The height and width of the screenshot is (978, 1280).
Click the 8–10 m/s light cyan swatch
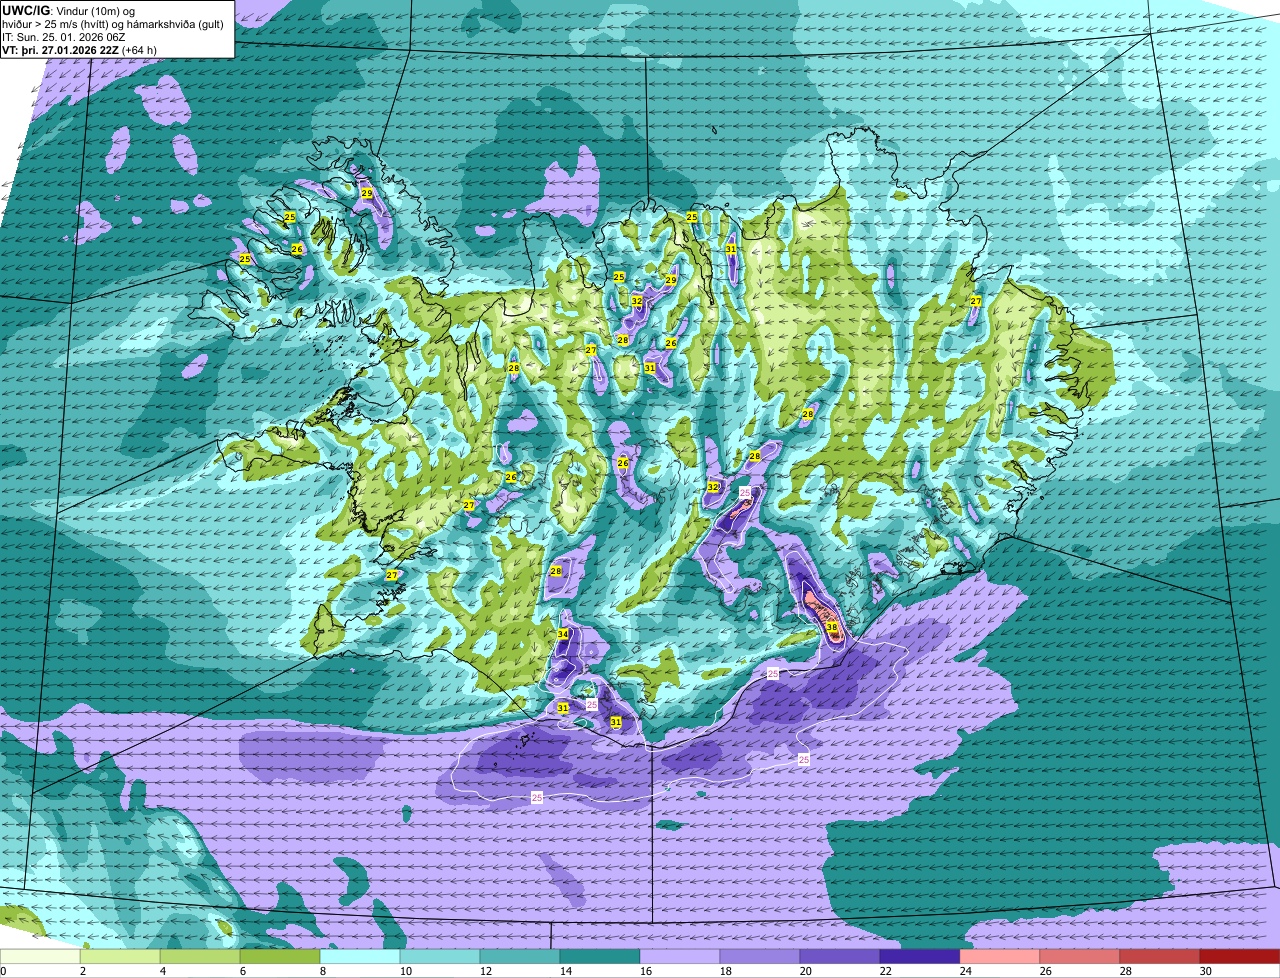coord(360,957)
